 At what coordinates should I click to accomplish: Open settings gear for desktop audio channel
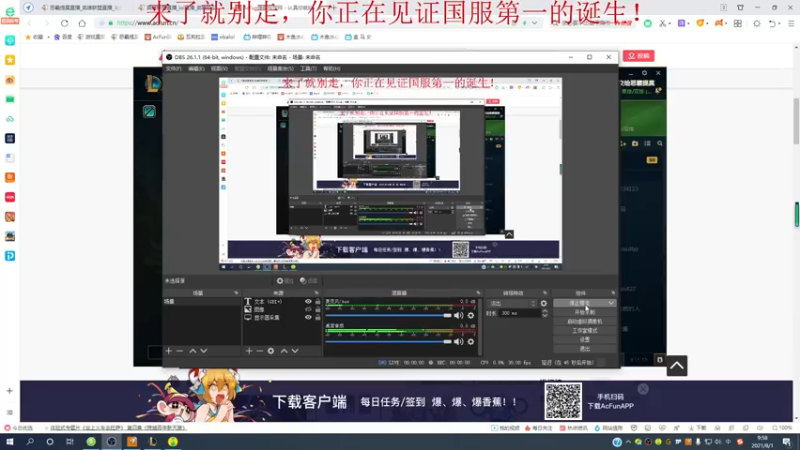coord(471,342)
